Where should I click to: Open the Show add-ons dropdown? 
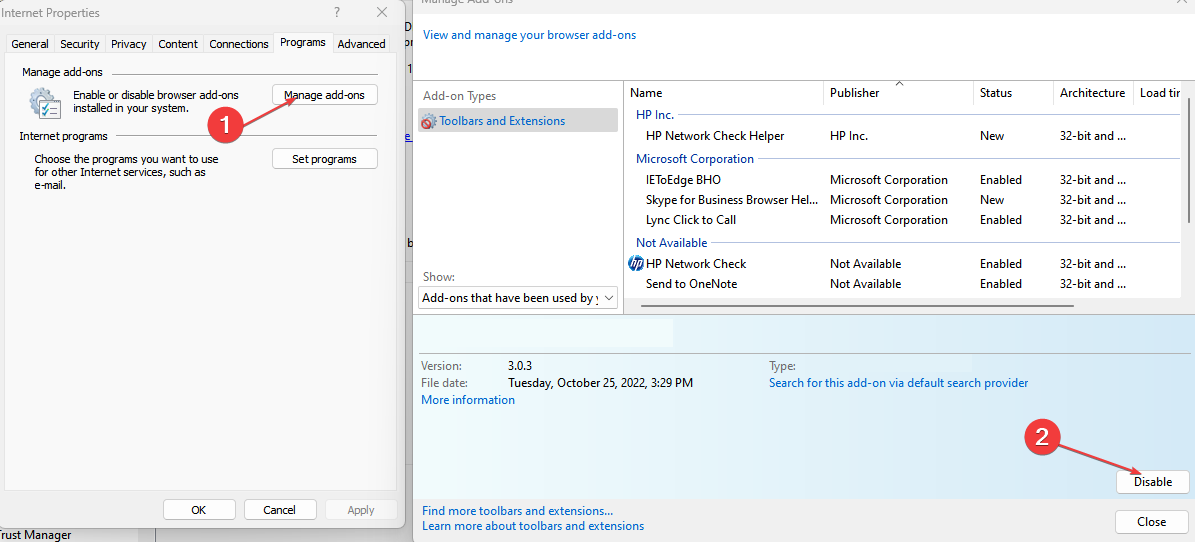[517, 298]
